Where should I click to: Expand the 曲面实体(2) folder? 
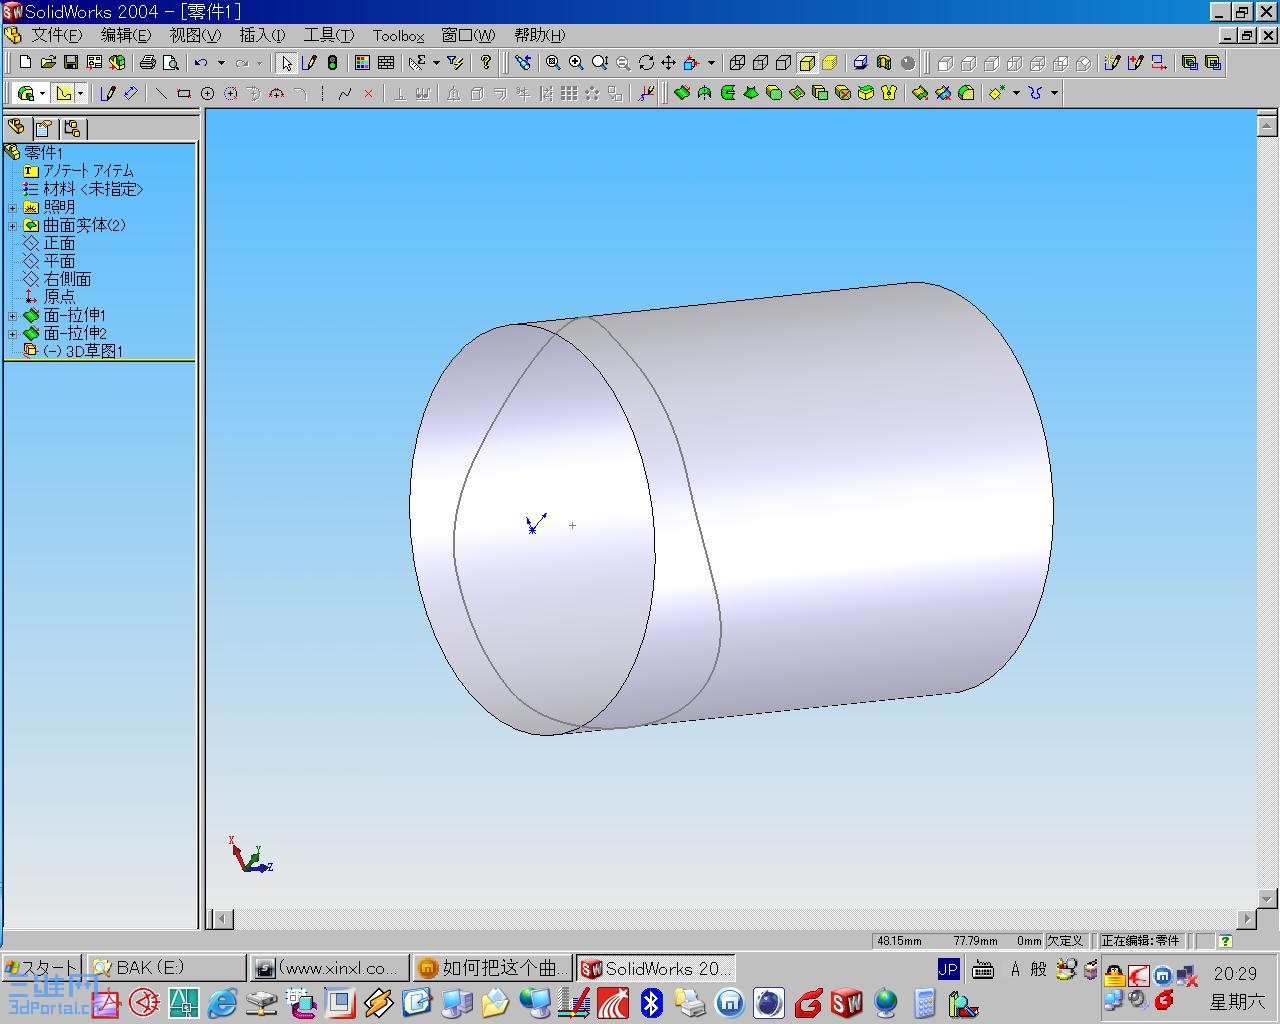click(12, 226)
